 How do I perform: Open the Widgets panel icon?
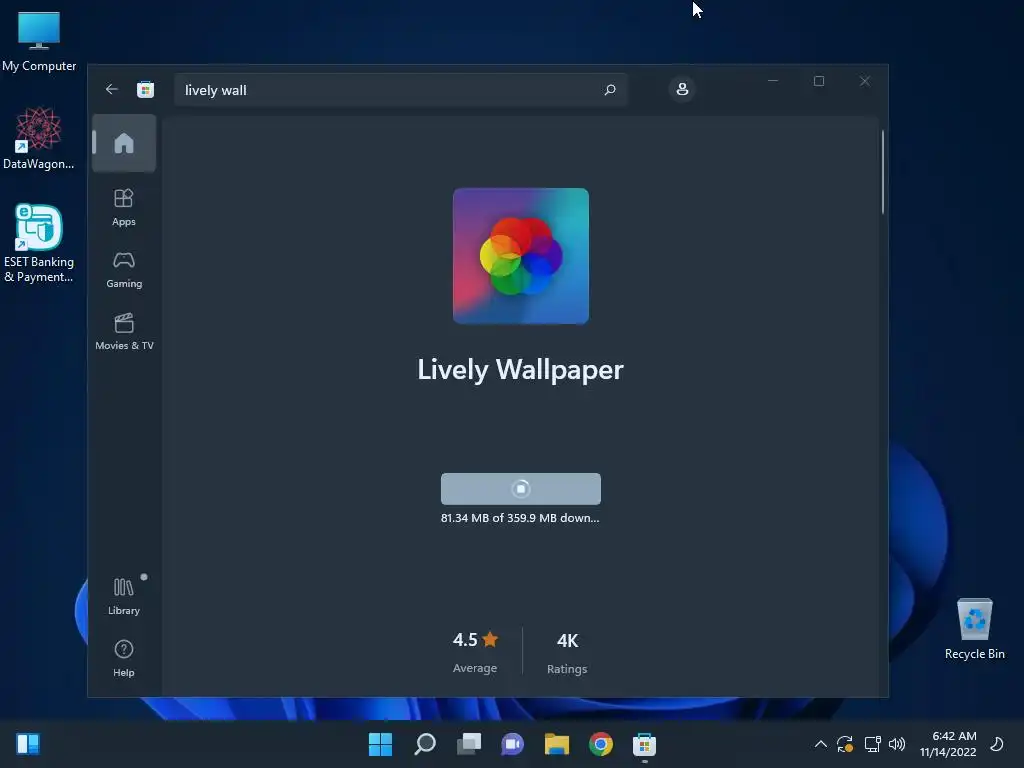point(28,744)
